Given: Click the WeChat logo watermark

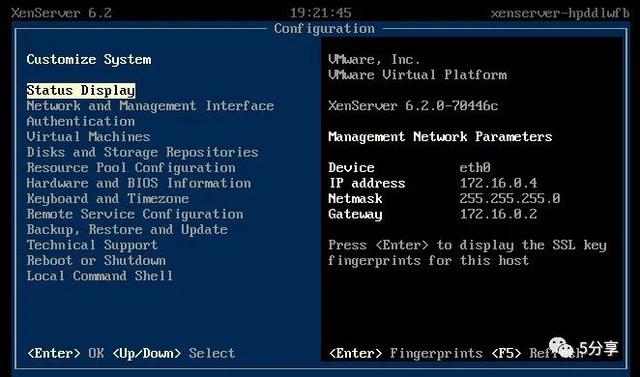Looking at the screenshot, I should tap(562, 348).
